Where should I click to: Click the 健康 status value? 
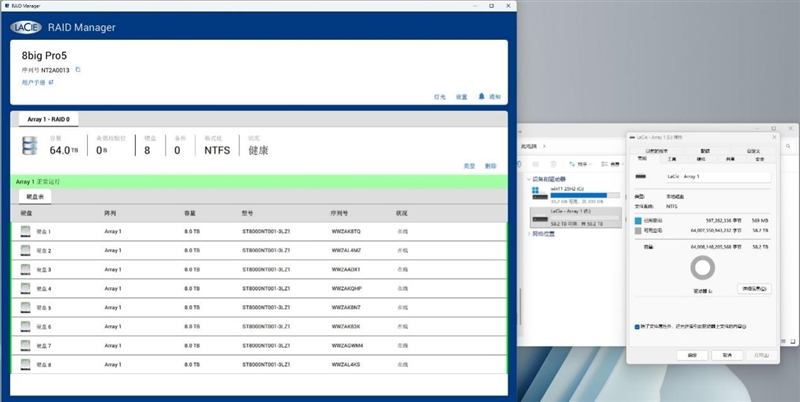click(x=258, y=150)
